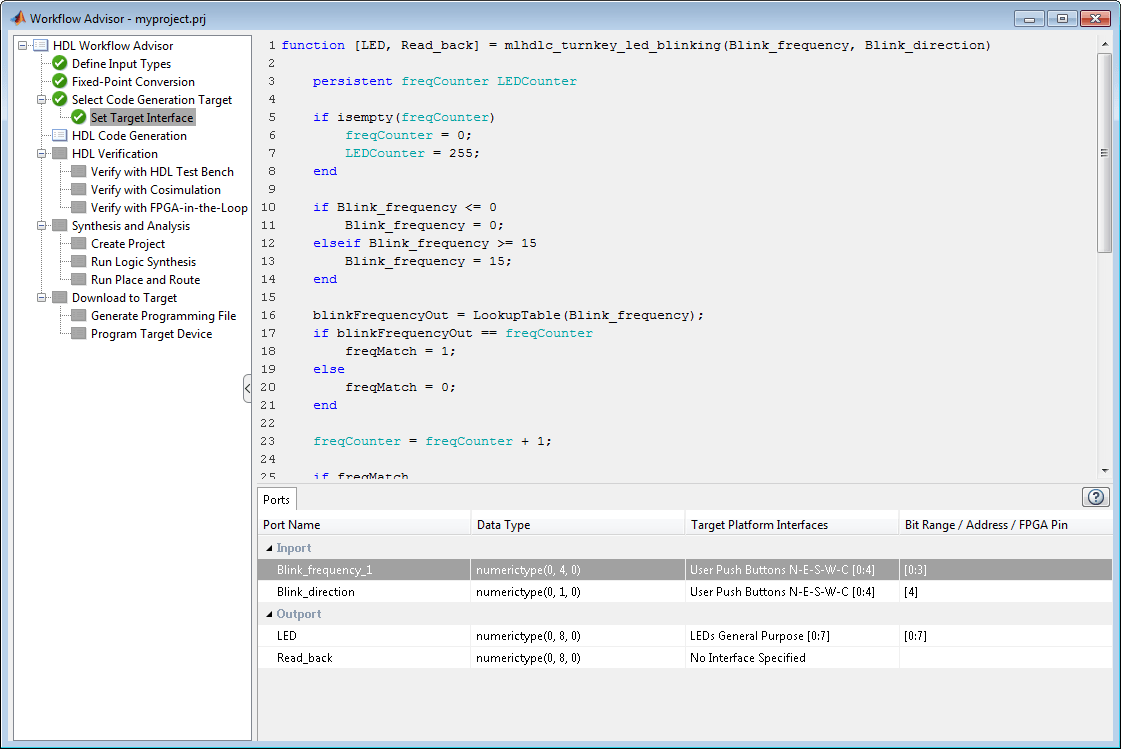Click green check icon beside Define Input Types

click(60, 64)
